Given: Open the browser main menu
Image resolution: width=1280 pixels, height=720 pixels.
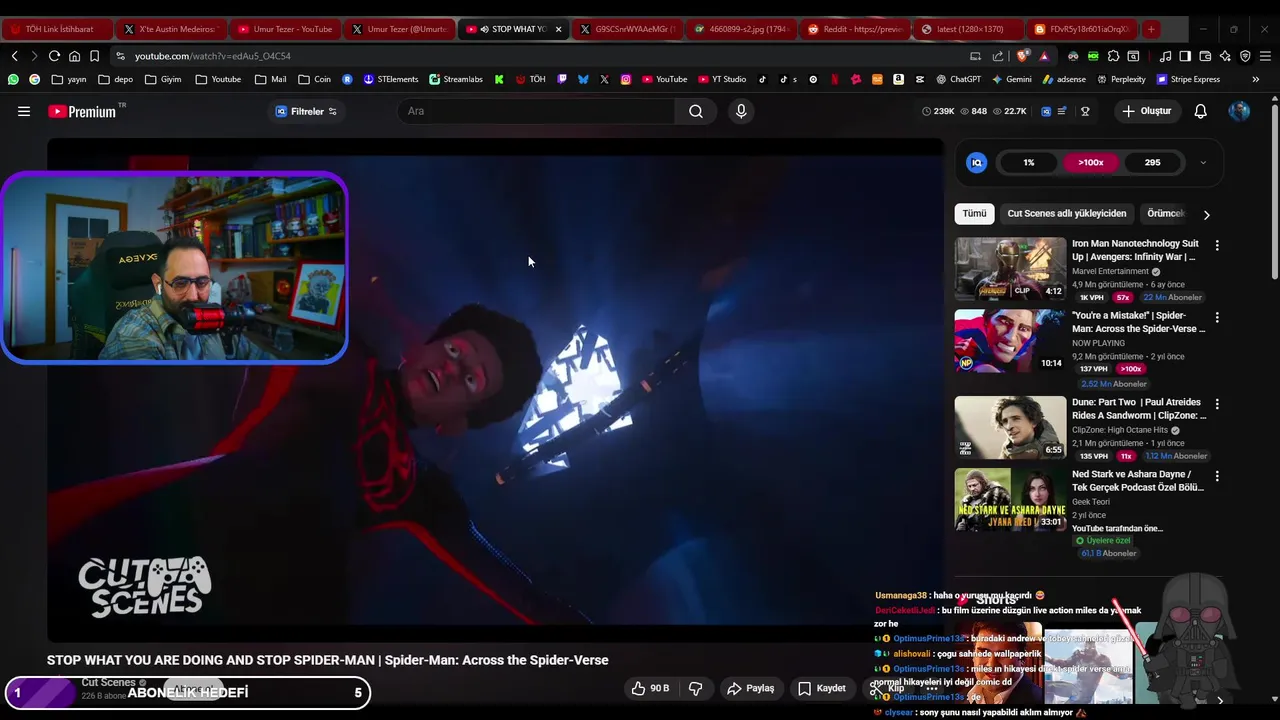Looking at the screenshot, I should (x=1265, y=56).
